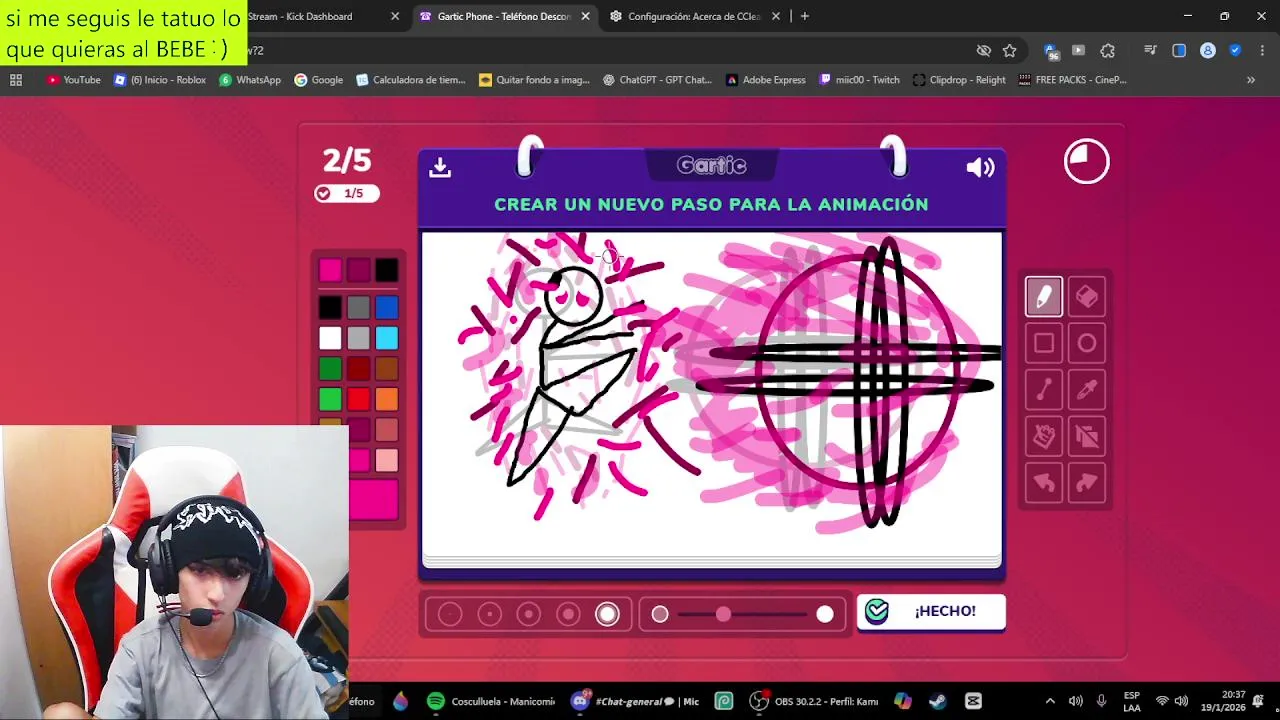
Task: Open the ChatGPT bookmark
Action: click(657, 80)
